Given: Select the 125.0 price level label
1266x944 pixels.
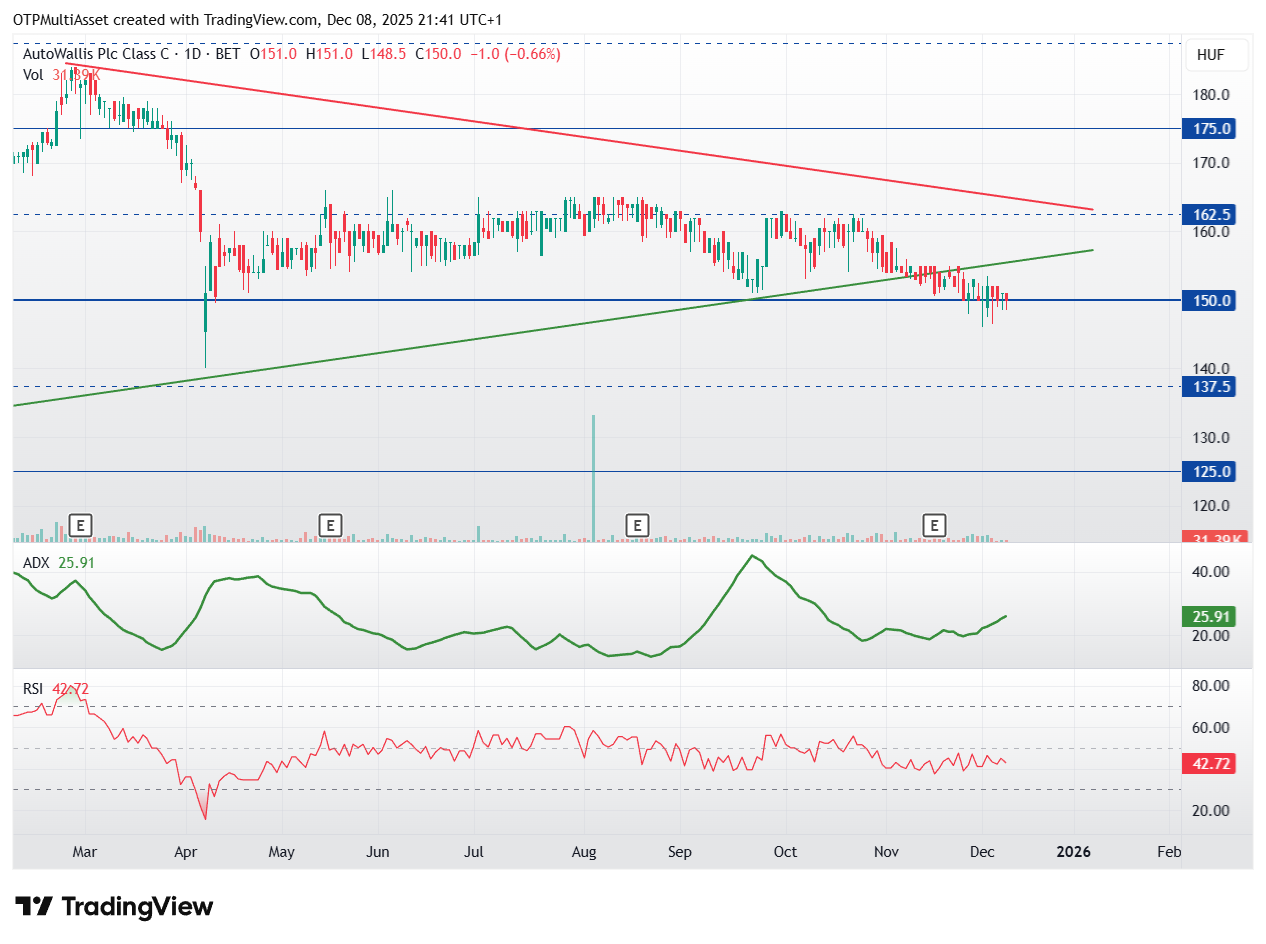Looking at the screenshot, I should [1207, 471].
